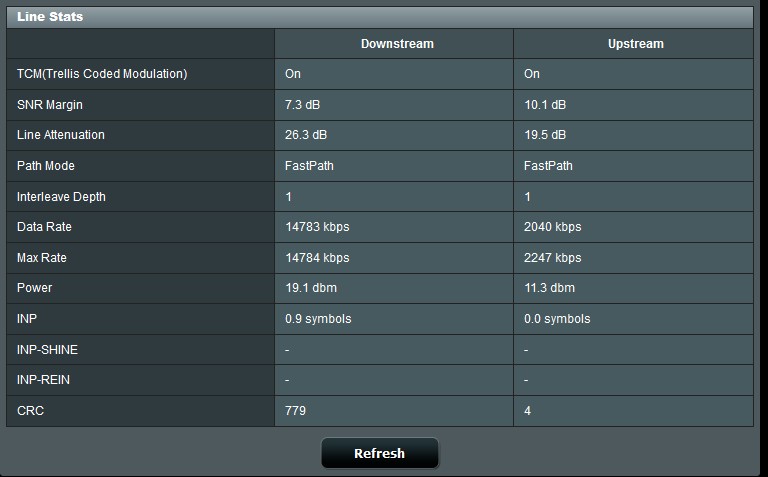Select the downstream FastPath value
The width and height of the screenshot is (768, 477).
tap(309, 166)
